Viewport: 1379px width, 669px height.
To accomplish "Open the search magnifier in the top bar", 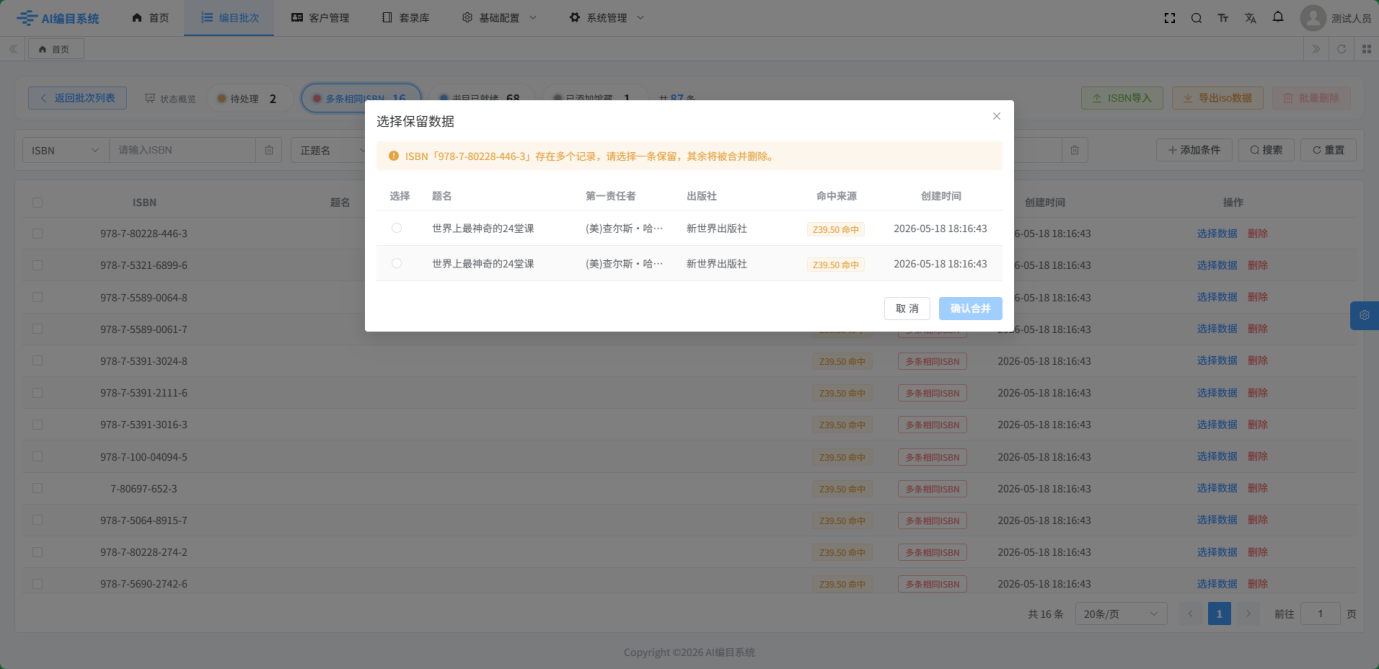I will tap(1197, 18).
